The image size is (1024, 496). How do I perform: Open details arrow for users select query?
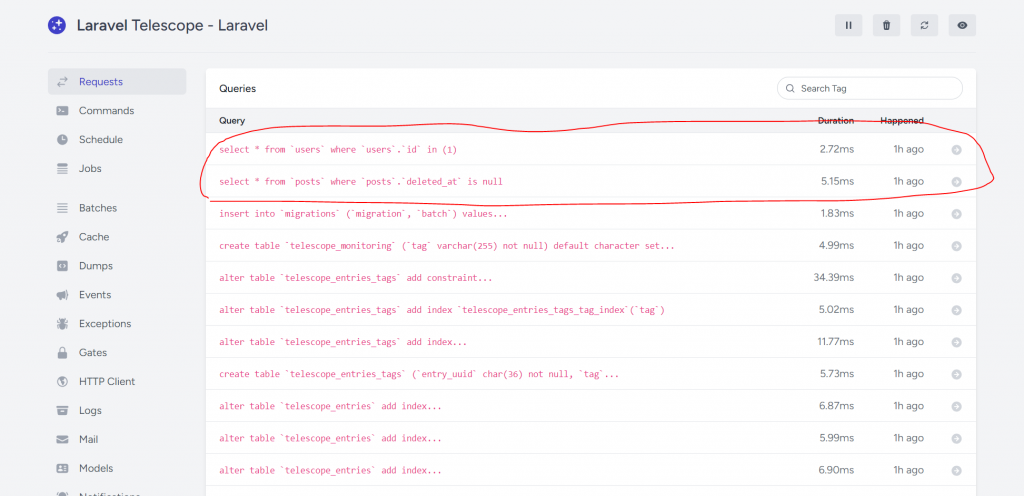tap(956, 150)
